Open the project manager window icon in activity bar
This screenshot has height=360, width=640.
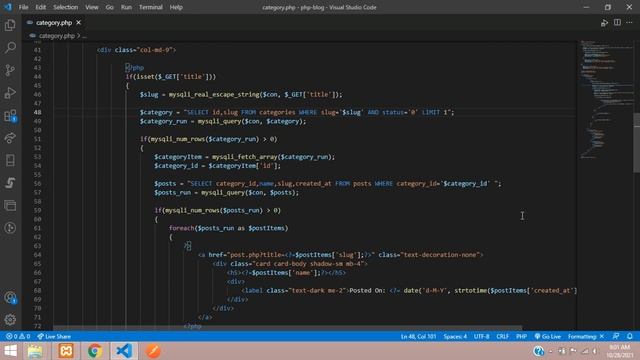(x=10, y=205)
